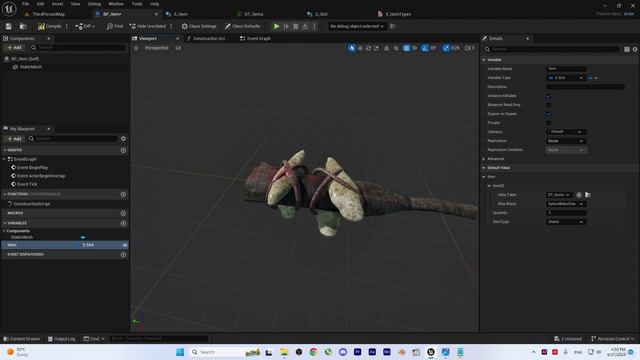
Task: Open the debug object selector dropdown
Action: pos(357,26)
